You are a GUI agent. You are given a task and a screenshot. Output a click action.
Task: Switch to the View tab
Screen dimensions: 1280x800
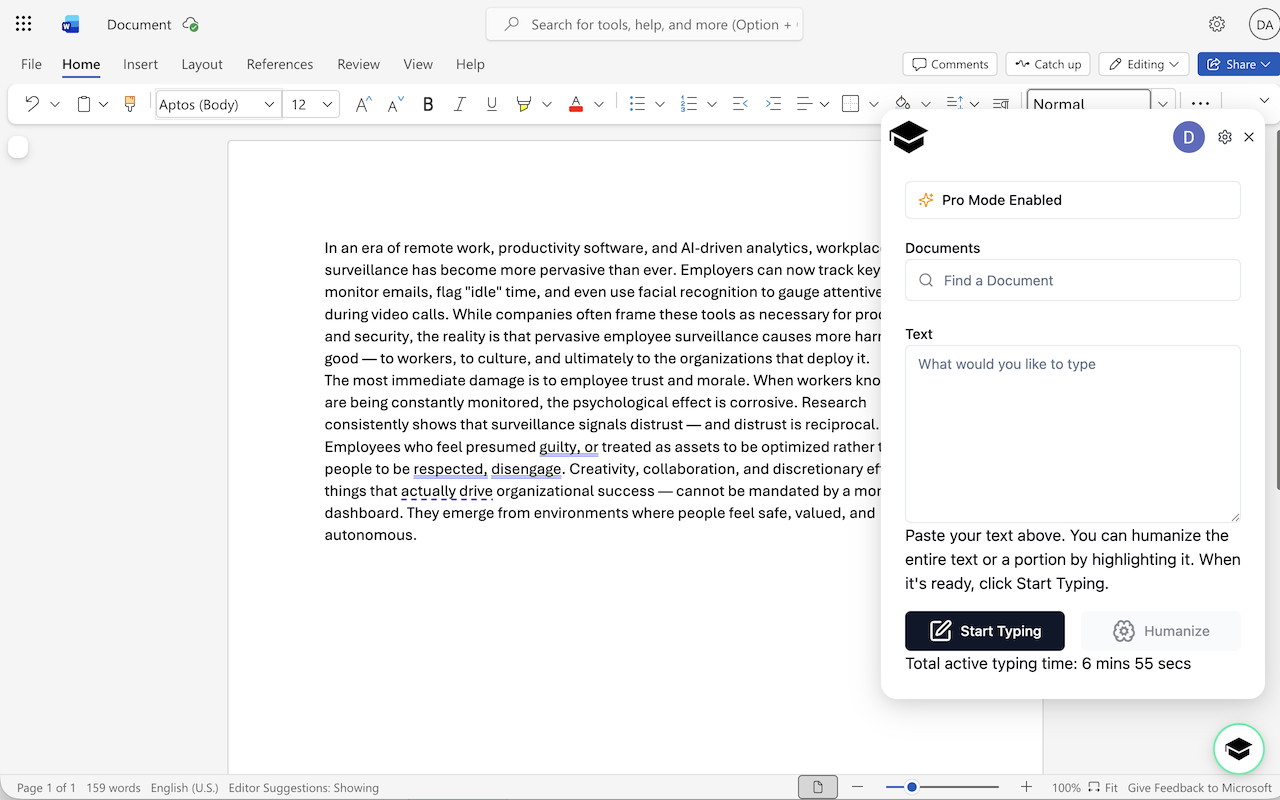[418, 64]
